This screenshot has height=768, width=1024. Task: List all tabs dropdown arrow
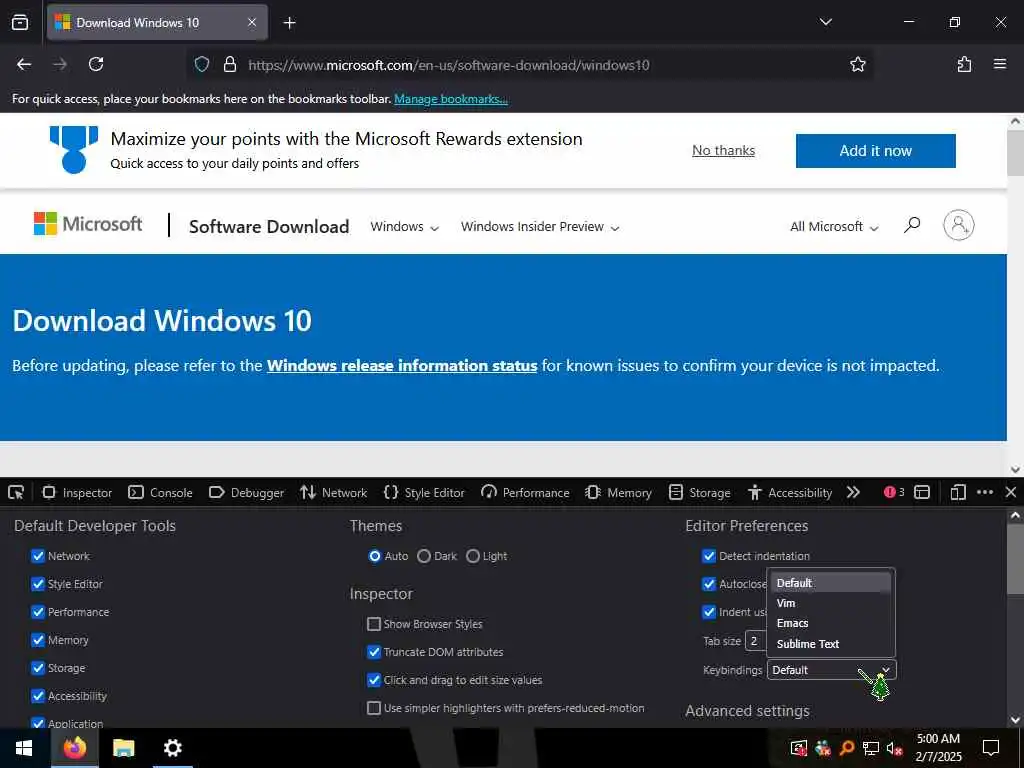pos(825,22)
